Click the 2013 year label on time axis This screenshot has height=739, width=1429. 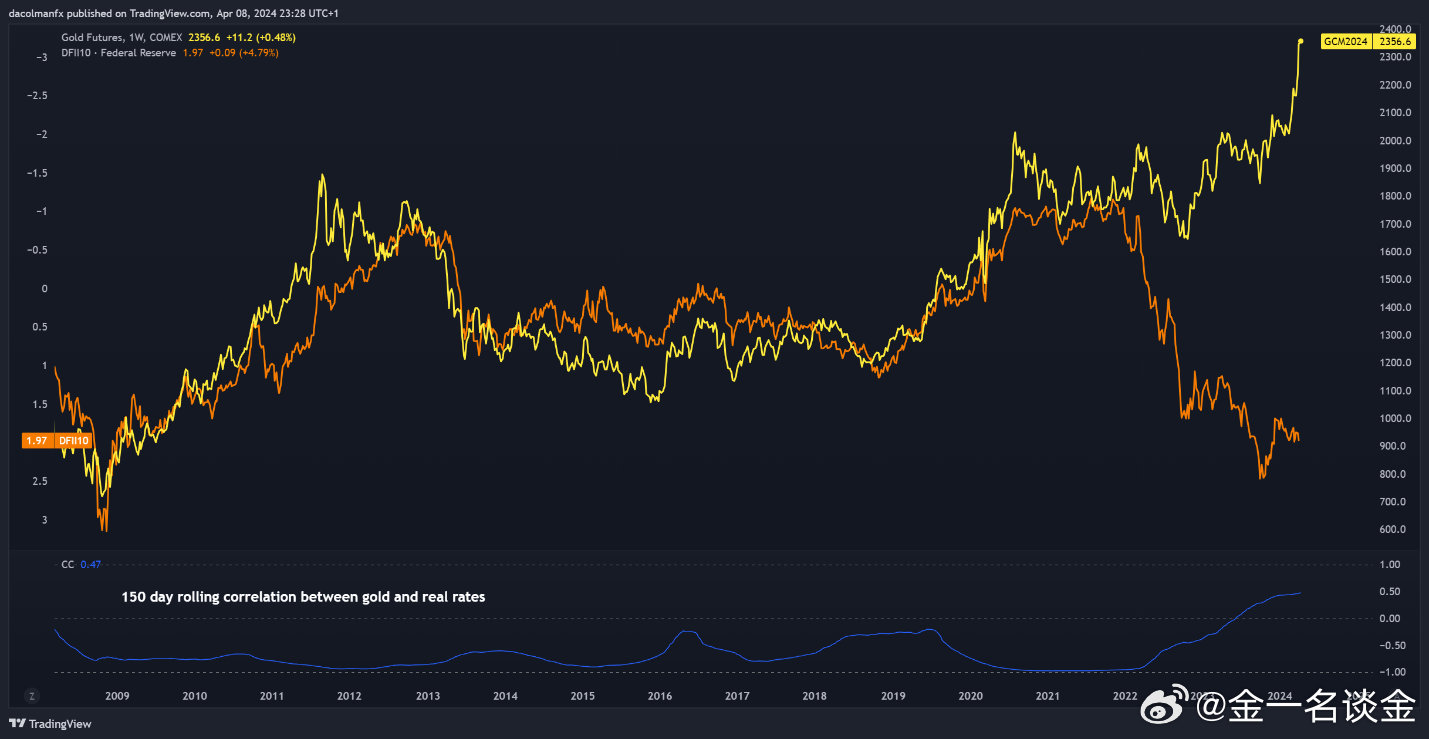(427, 695)
